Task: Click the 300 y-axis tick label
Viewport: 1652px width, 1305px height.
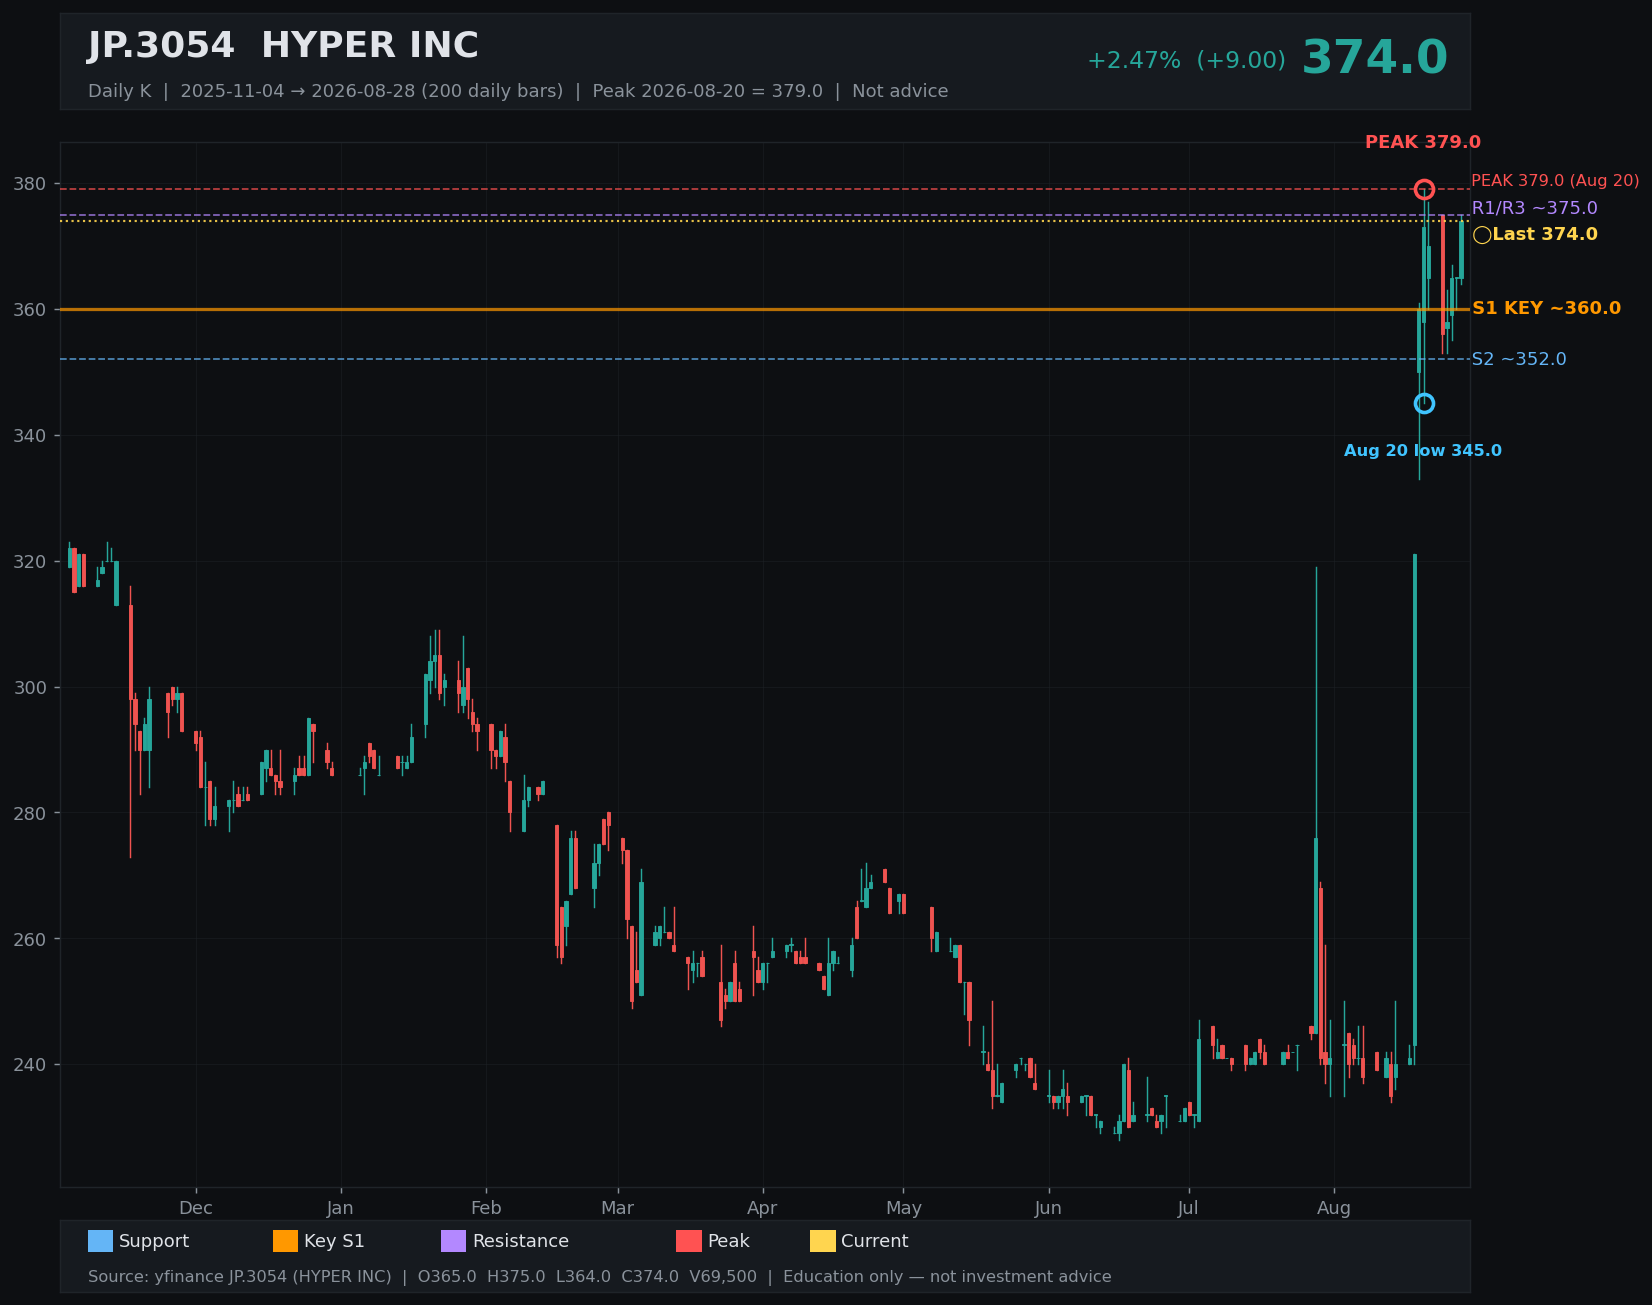Action: pos(30,688)
